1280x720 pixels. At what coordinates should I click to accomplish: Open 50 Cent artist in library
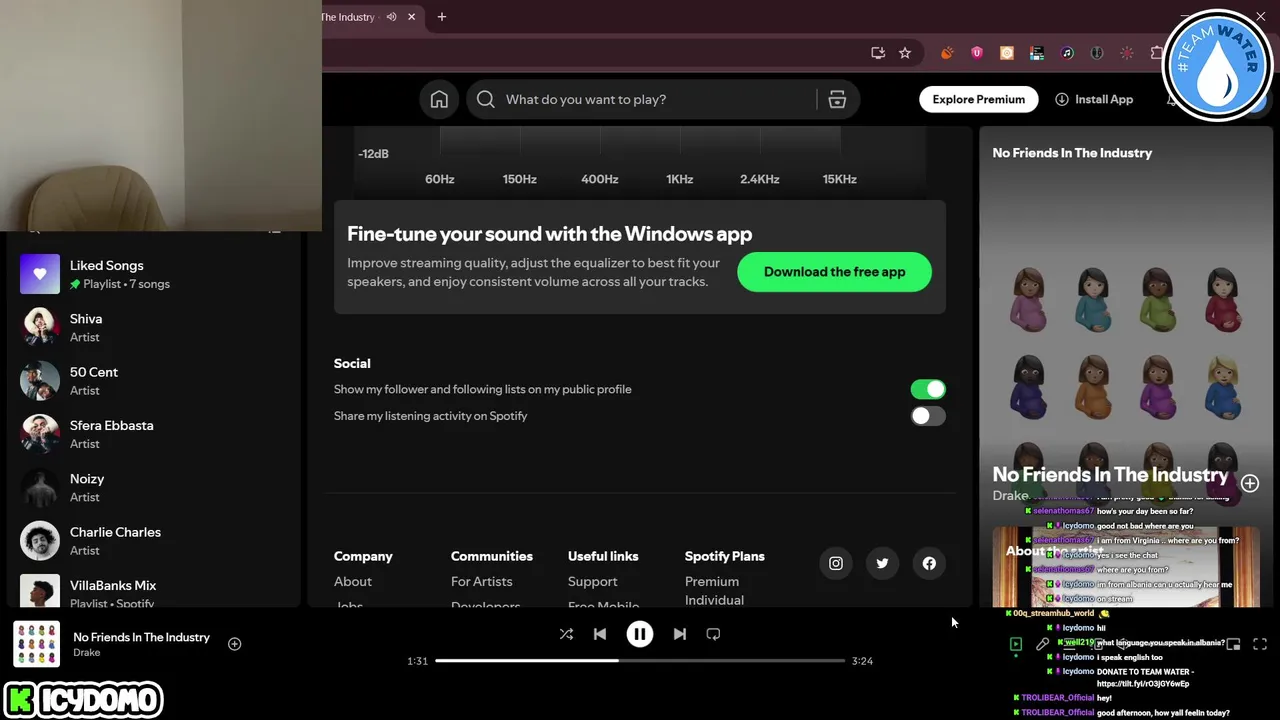(x=152, y=380)
